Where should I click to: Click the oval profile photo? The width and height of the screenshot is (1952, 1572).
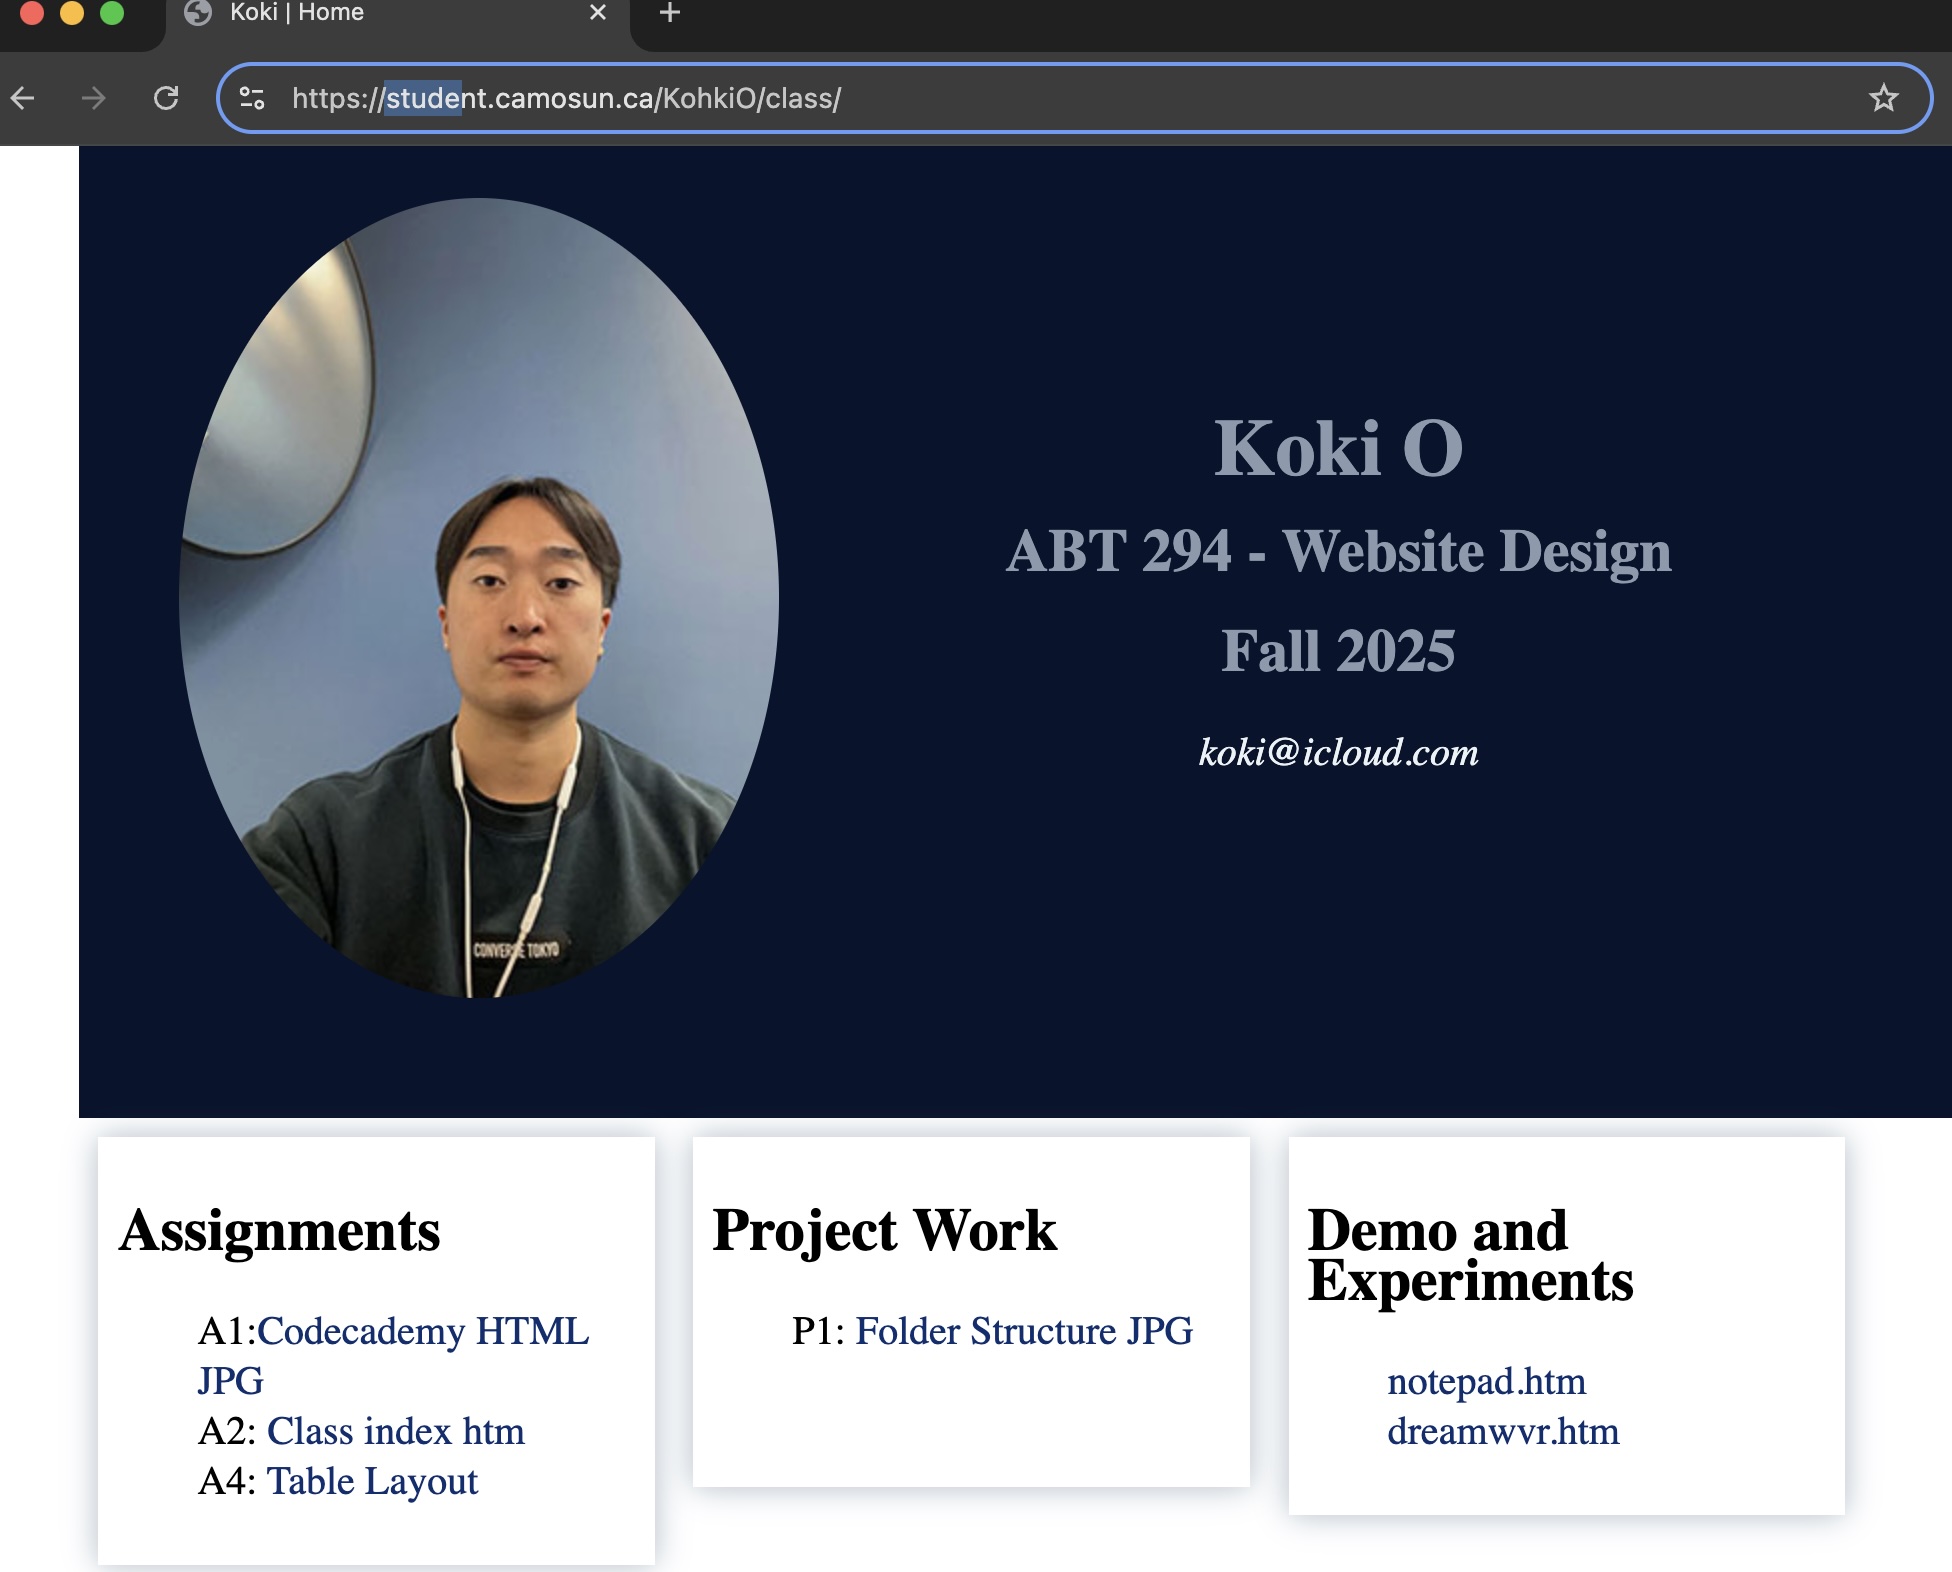[479, 598]
